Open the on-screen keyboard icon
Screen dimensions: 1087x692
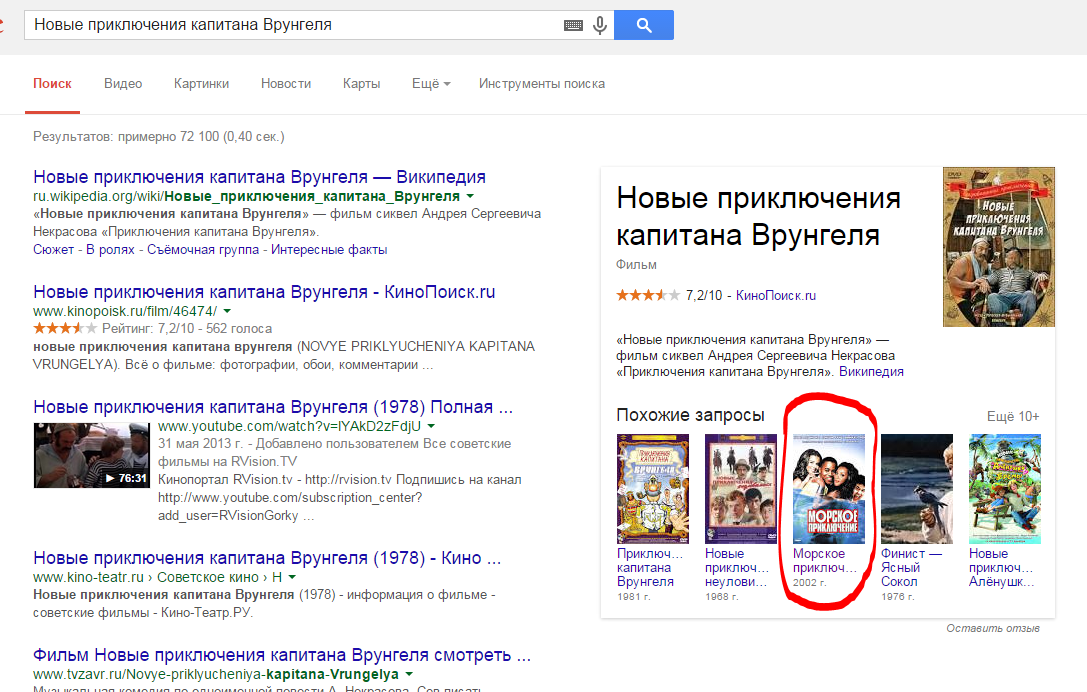pos(573,25)
